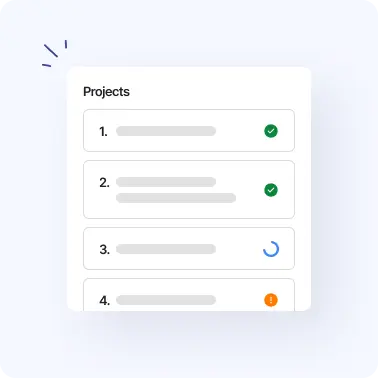Open project 3 list card
Image resolution: width=378 pixels, height=378 pixels.
point(189,248)
